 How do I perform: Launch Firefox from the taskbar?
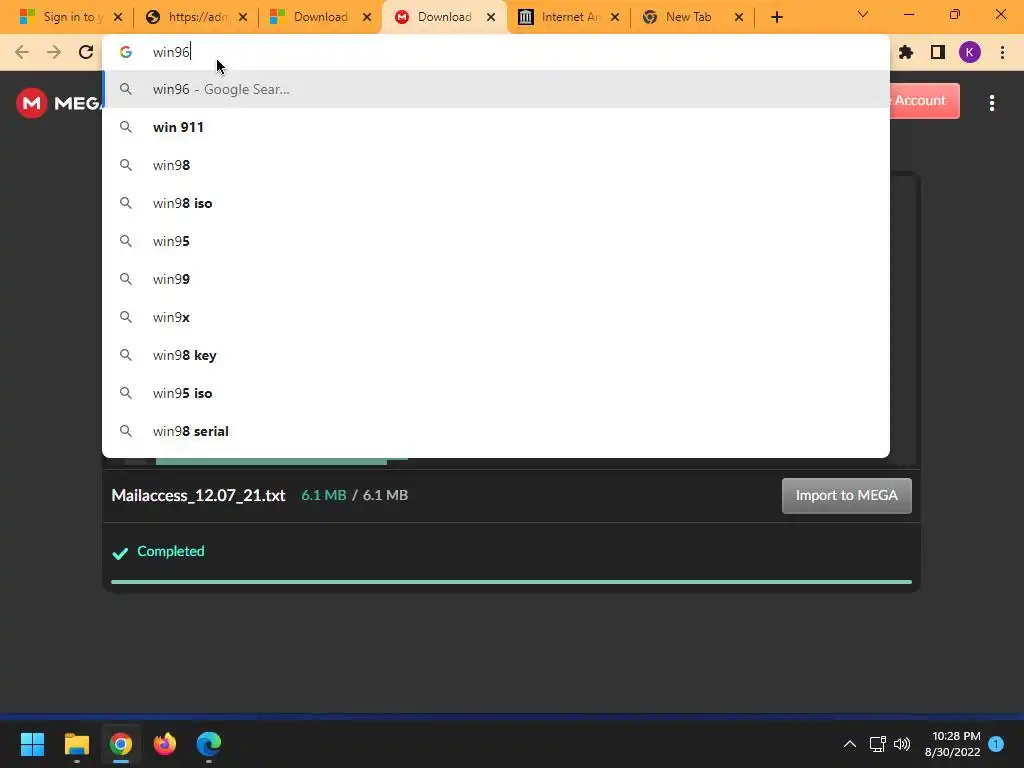click(x=165, y=744)
